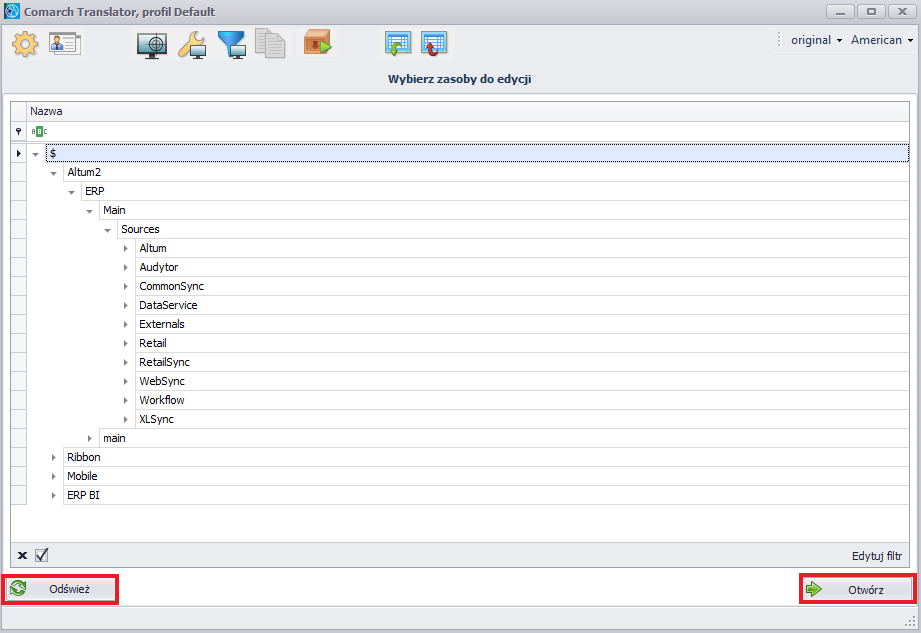The width and height of the screenshot is (921, 633).
Task: Click the blue funnel filter icon
Action: pyautogui.click(x=232, y=45)
